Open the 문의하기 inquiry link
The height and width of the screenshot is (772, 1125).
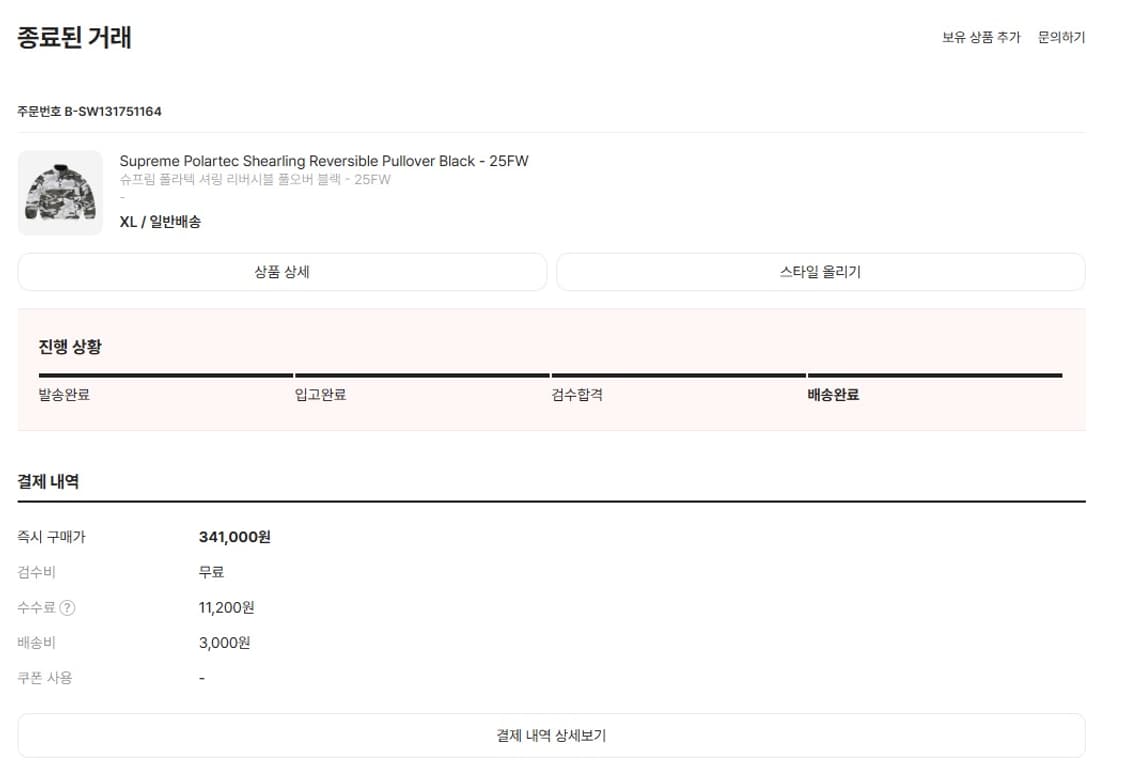1061,38
